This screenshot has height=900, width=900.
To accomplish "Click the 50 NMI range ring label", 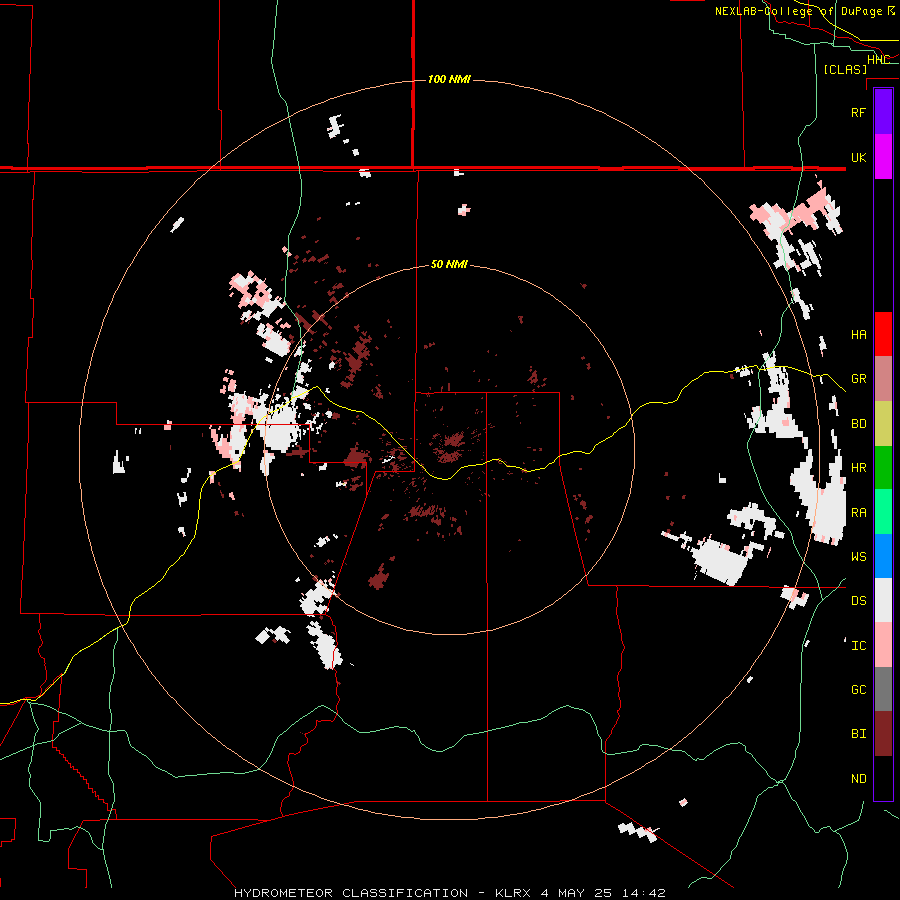I will 449,264.
